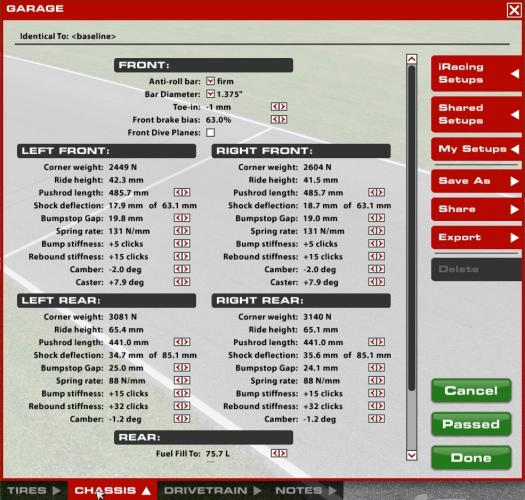This screenshot has height=500, width=525.
Task: Click the green Done button
Action: point(471,457)
